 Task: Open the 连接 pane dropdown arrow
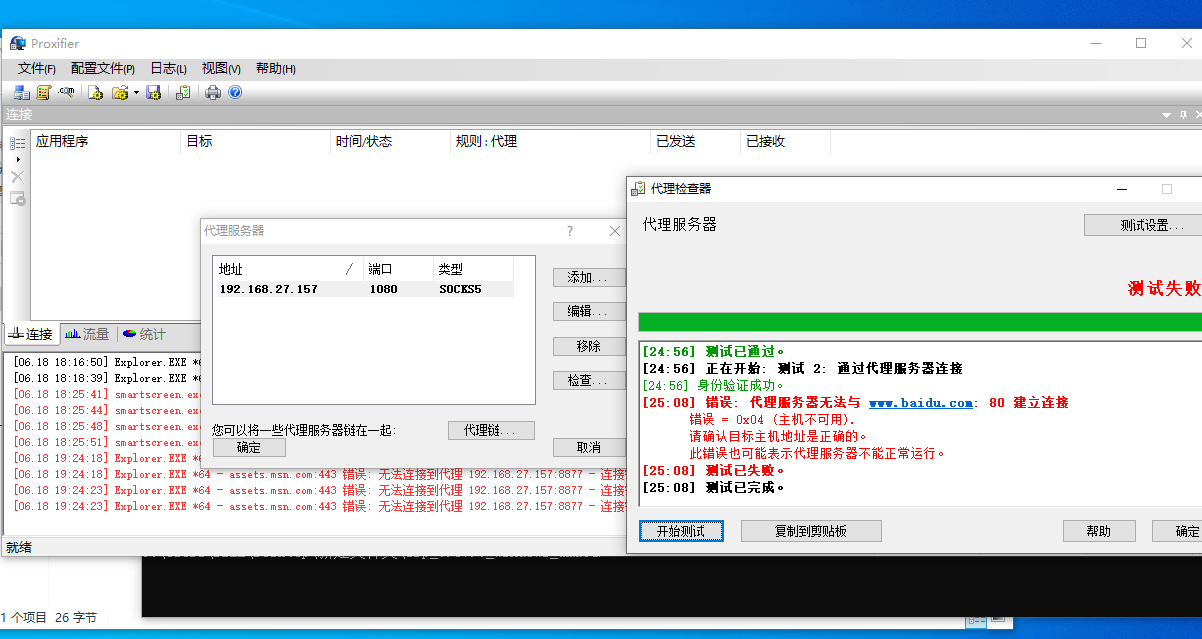[1166, 115]
